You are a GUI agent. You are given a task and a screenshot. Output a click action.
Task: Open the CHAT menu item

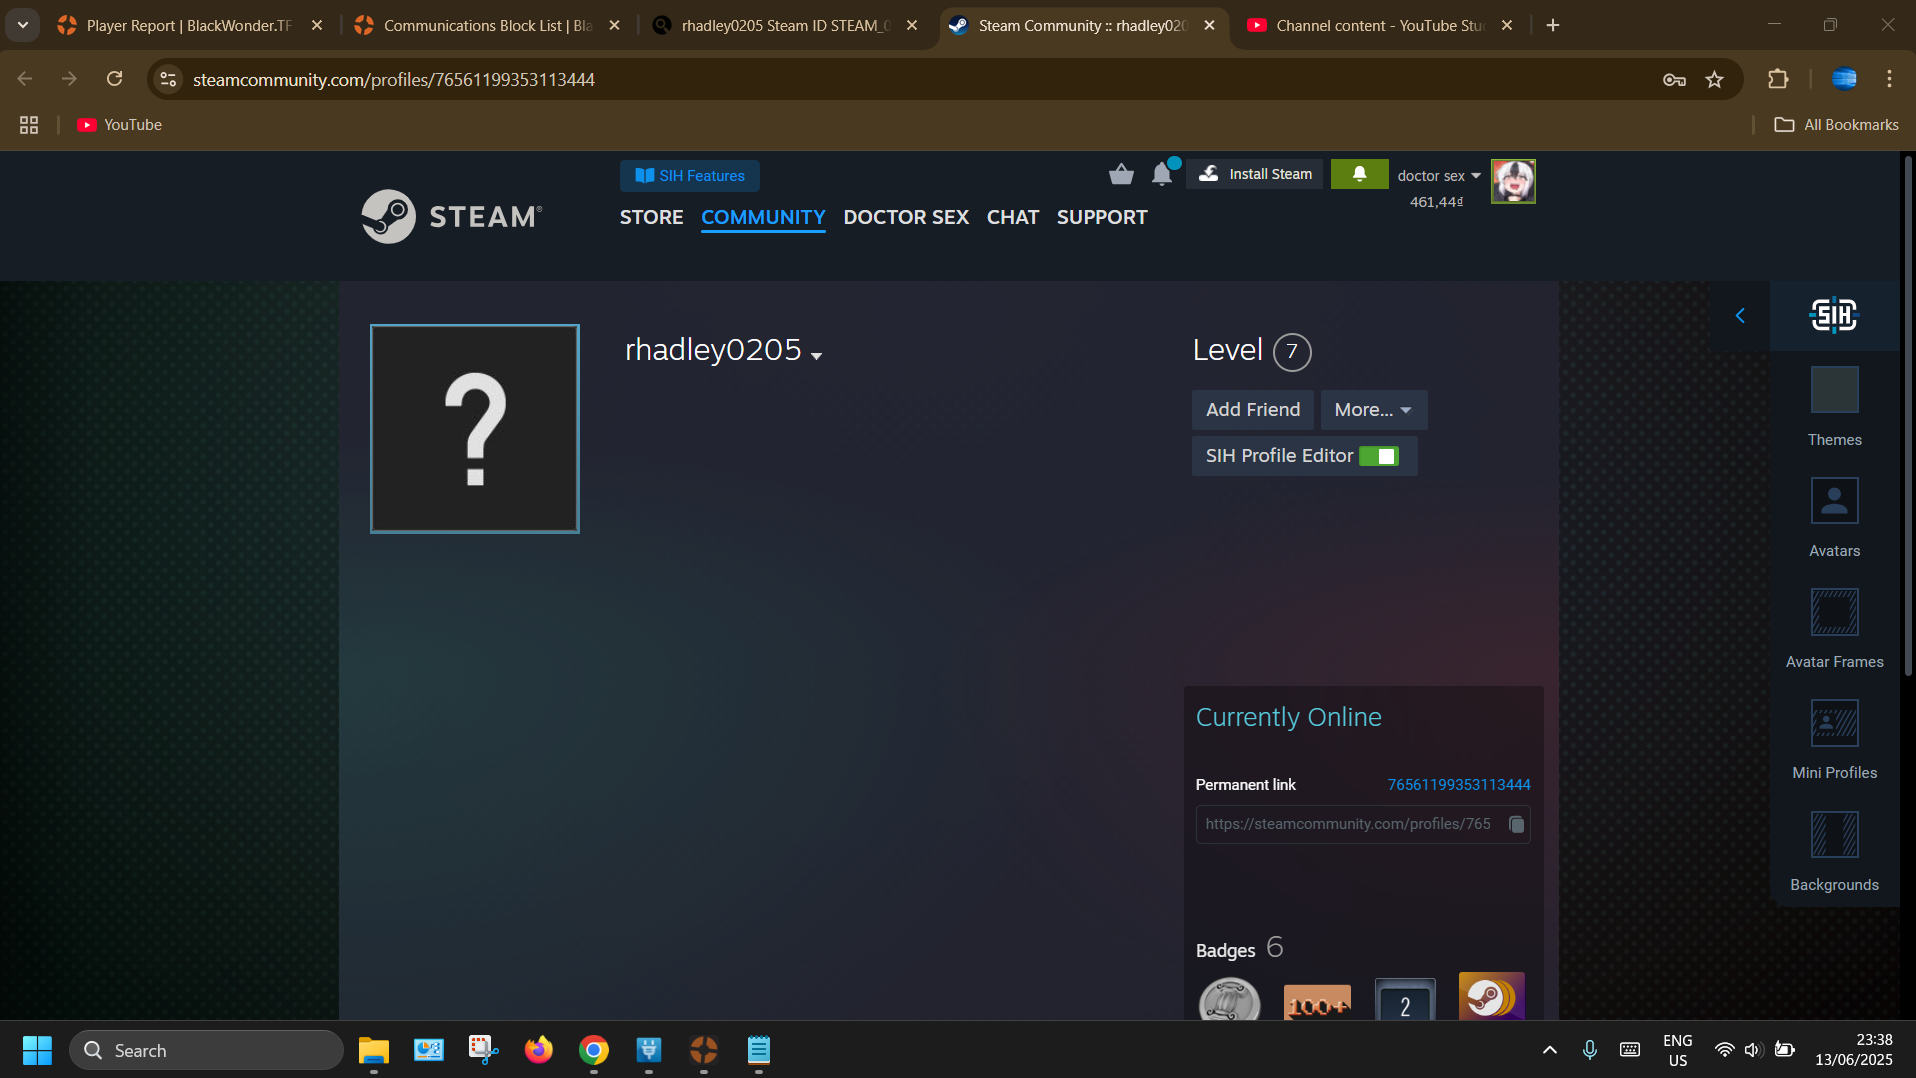pyautogui.click(x=1012, y=217)
